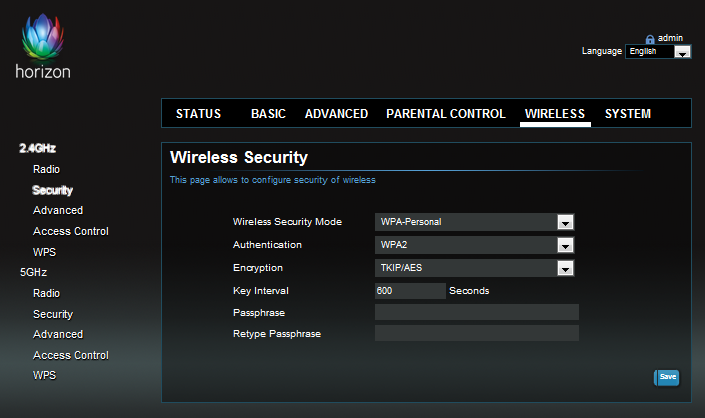Open WPS under 5GHz
Screen dimensions: 705x418
click(45, 375)
